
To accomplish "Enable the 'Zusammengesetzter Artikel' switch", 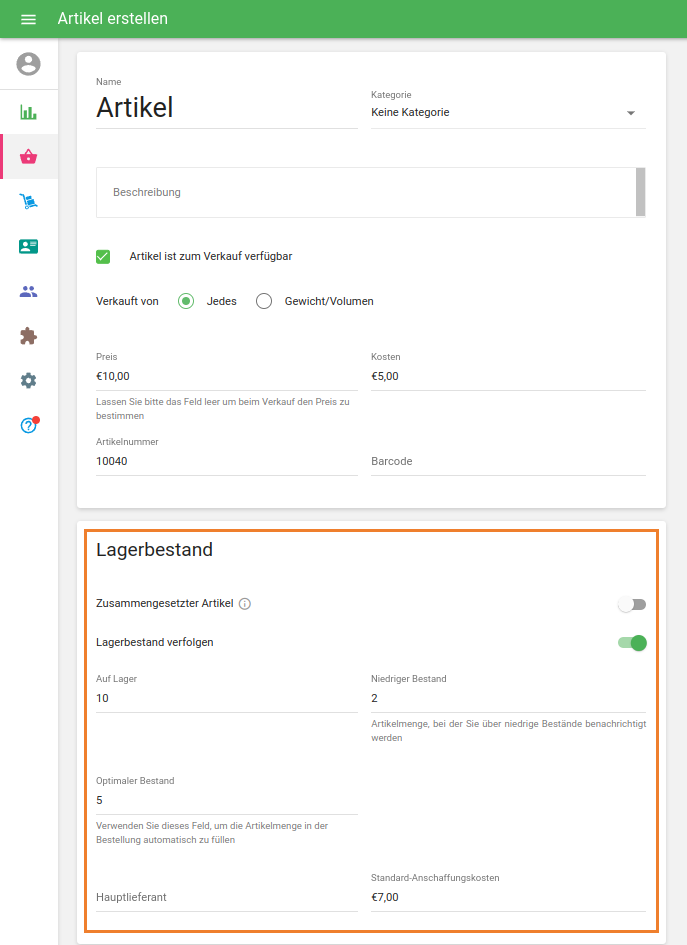I will click(x=632, y=604).
